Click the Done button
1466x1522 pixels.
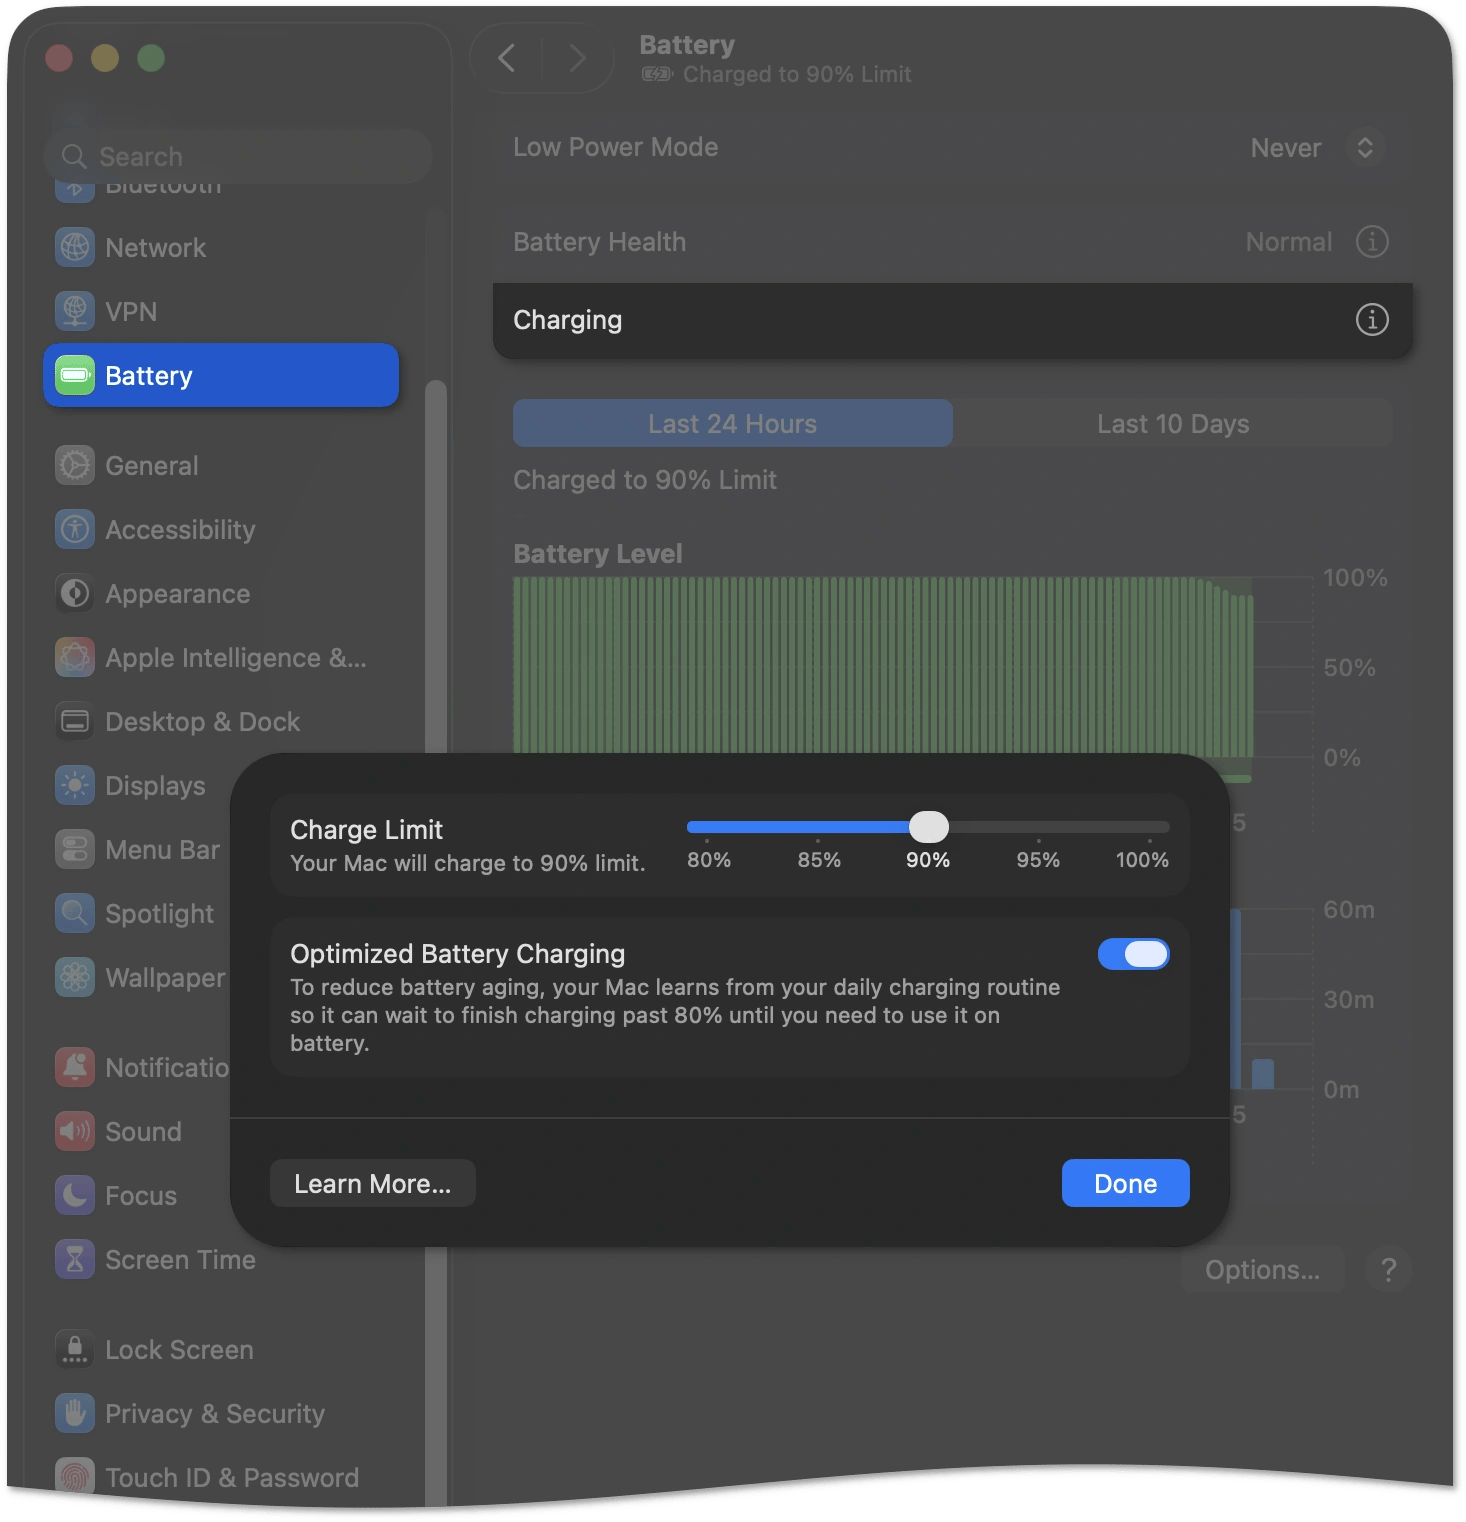point(1125,1183)
